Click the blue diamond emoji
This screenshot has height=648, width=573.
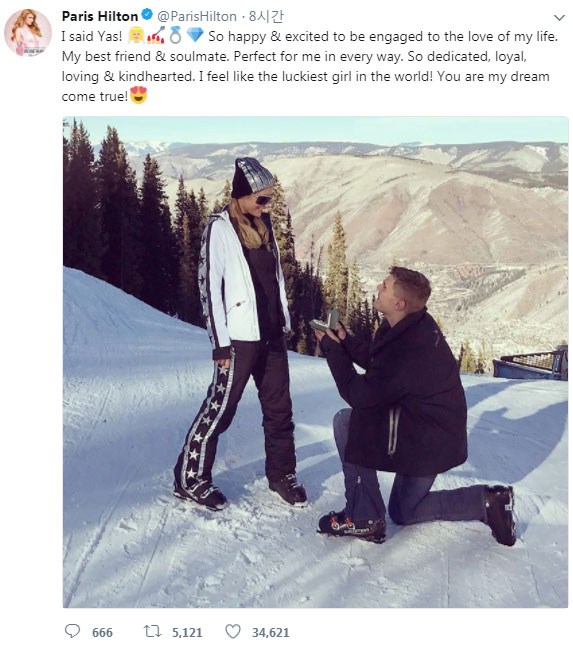coord(195,36)
